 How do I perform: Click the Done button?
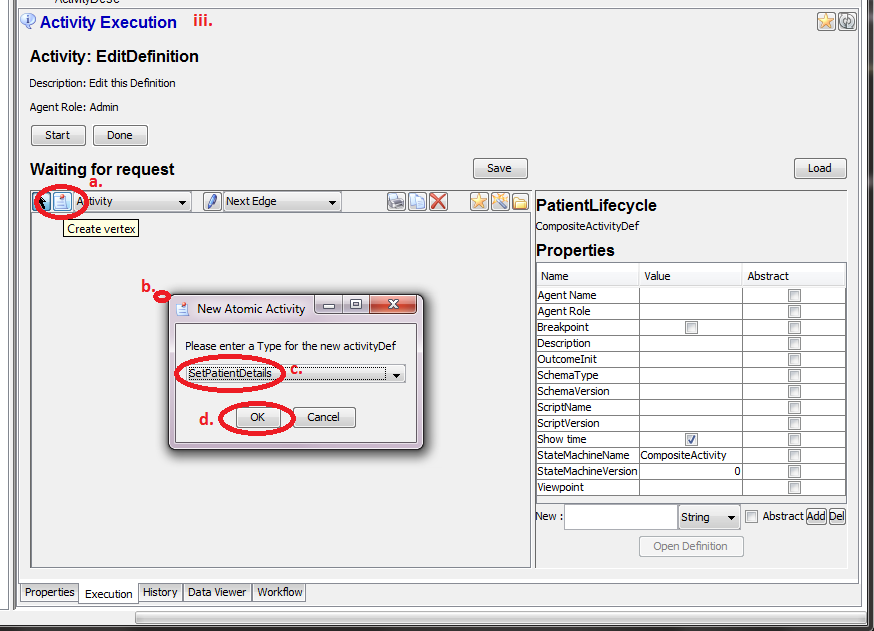[120, 135]
